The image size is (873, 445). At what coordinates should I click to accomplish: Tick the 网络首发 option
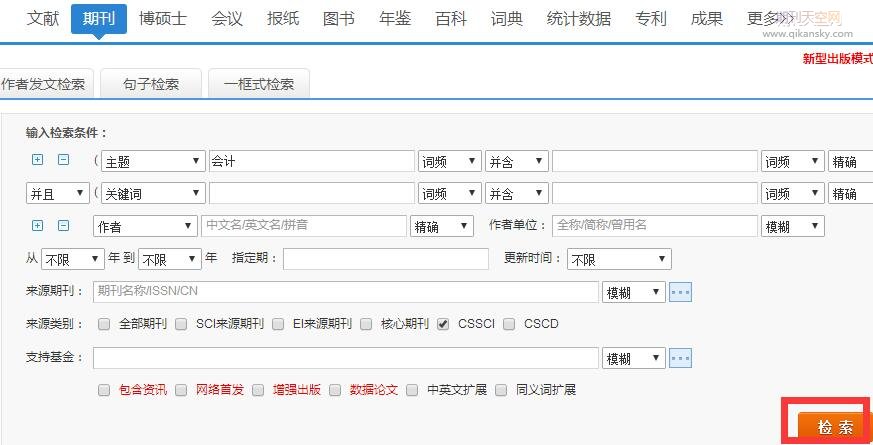coord(181,390)
